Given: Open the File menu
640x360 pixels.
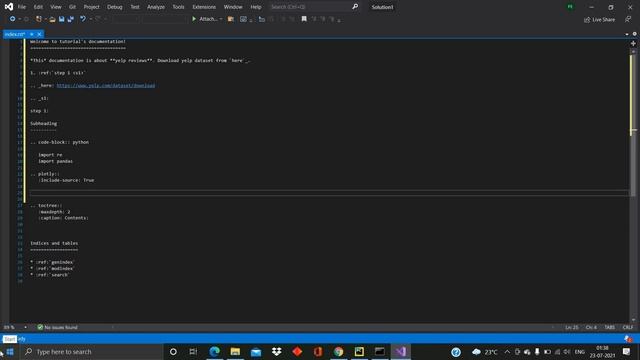Looking at the screenshot, I should click(22, 7).
